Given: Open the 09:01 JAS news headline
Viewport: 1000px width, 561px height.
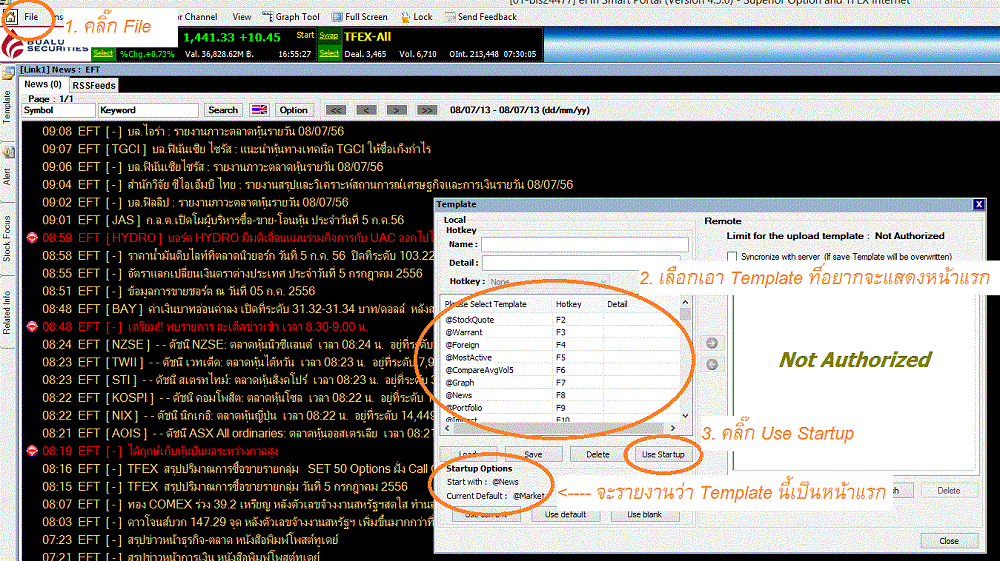Looking at the screenshot, I should (x=223, y=220).
